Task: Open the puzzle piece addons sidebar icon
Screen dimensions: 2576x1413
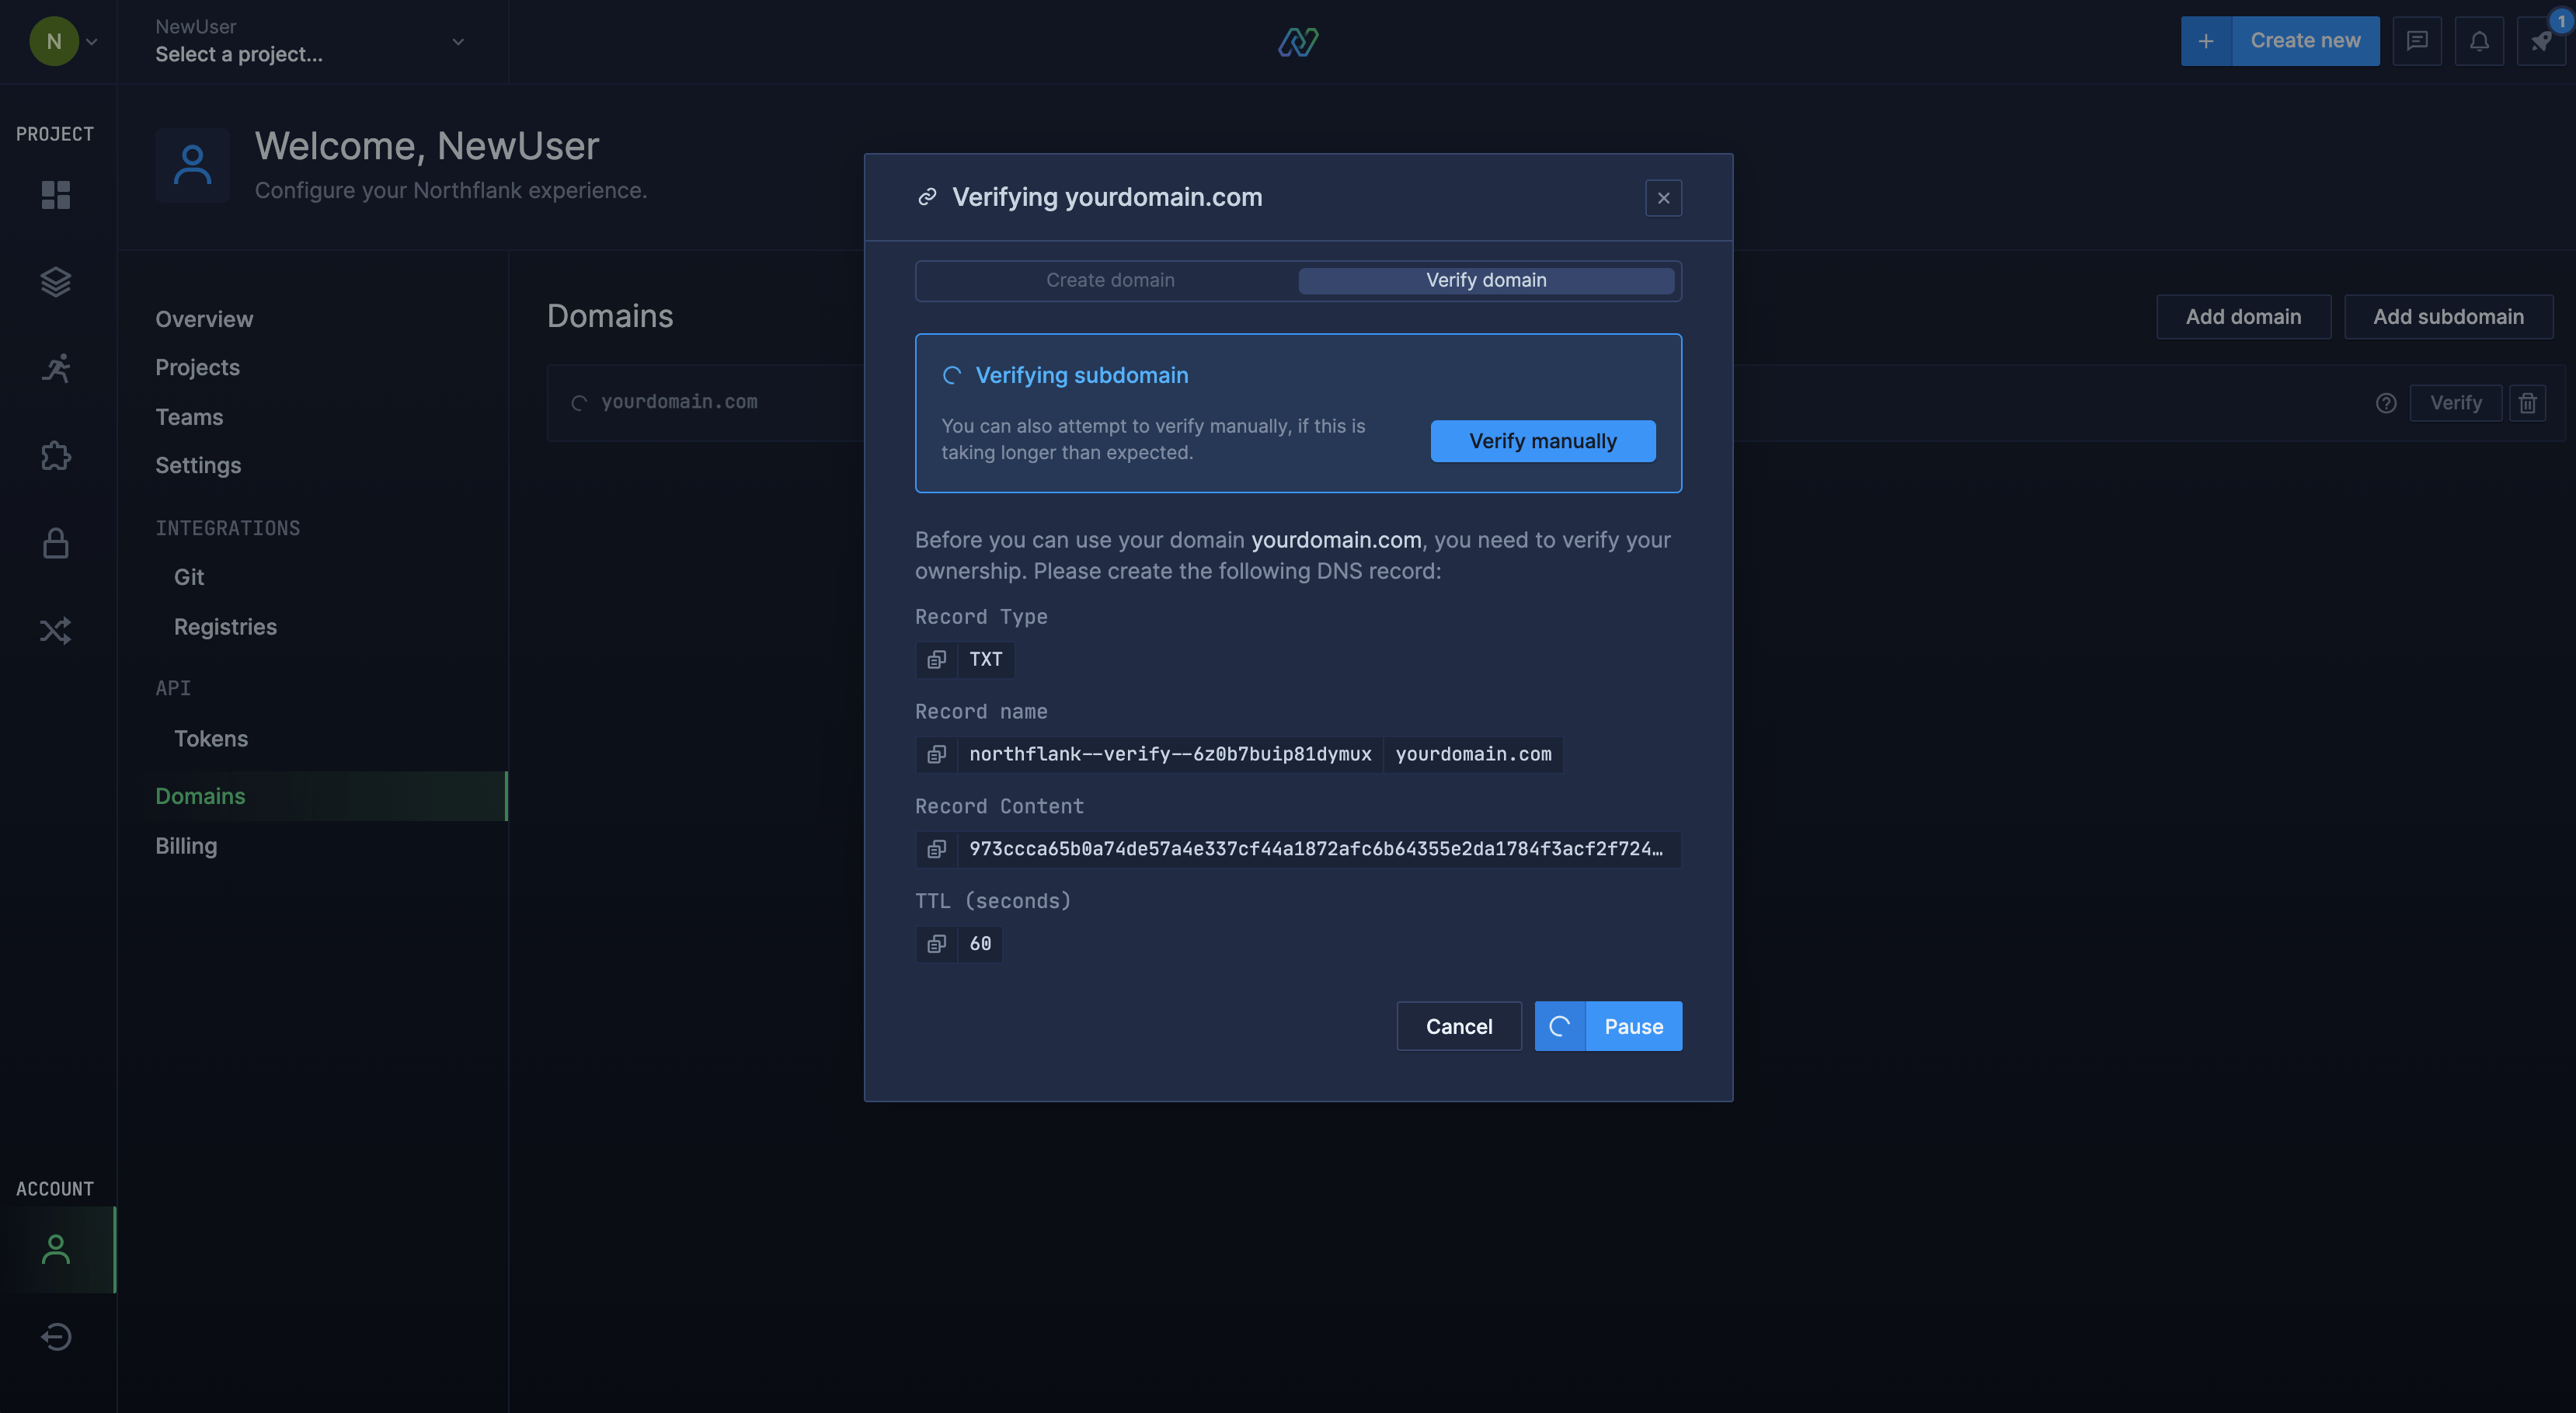Action: [x=56, y=456]
